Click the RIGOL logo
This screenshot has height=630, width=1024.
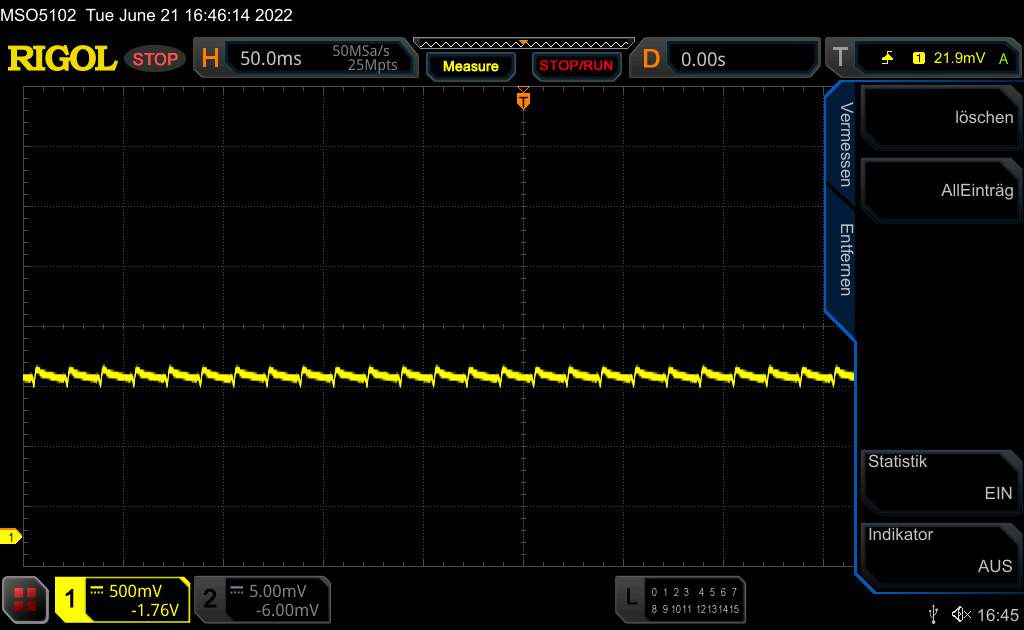(x=62, y=59)
